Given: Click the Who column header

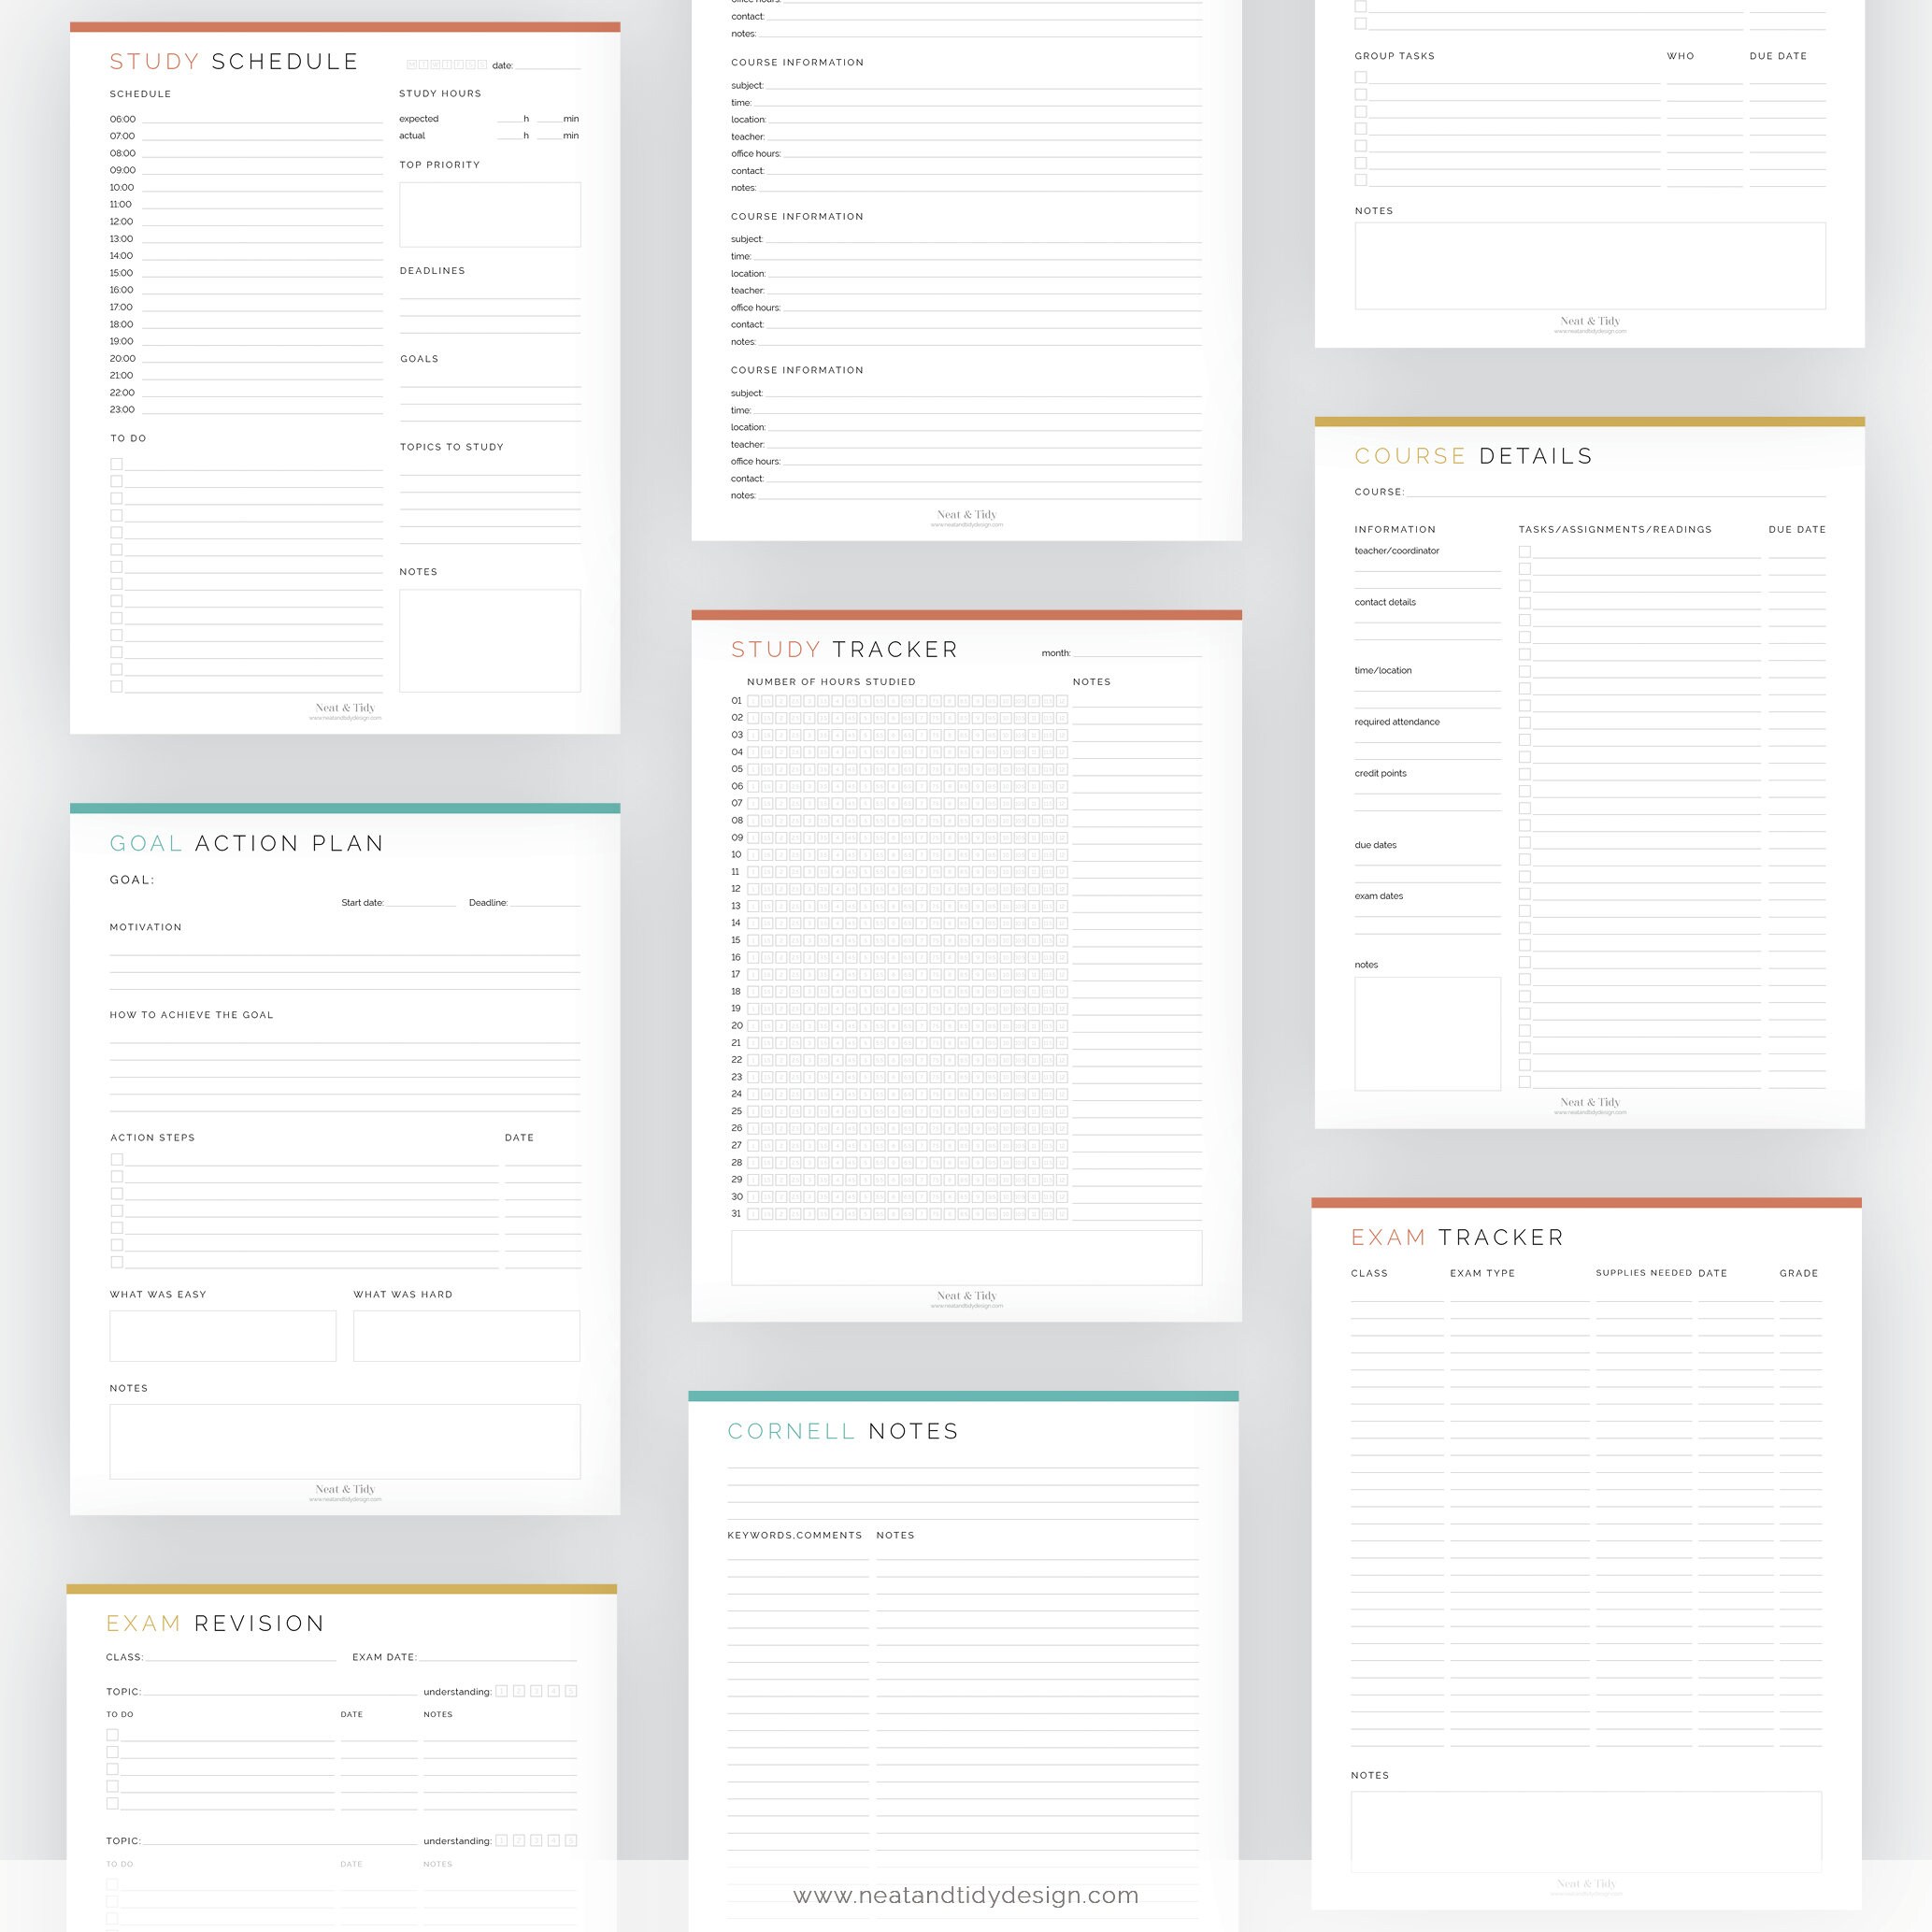Looking at the screenshot, I should [1681, 56].
